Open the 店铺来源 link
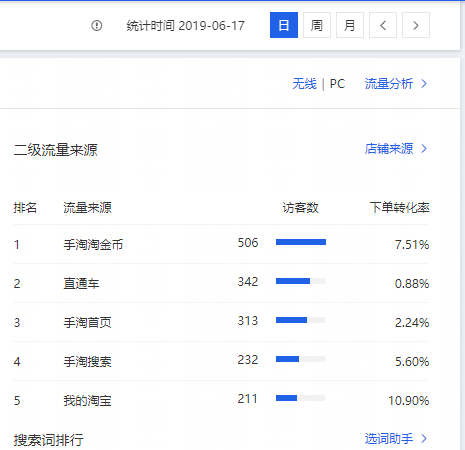Screen dimensions: 465x450 [x=396, y=149]
